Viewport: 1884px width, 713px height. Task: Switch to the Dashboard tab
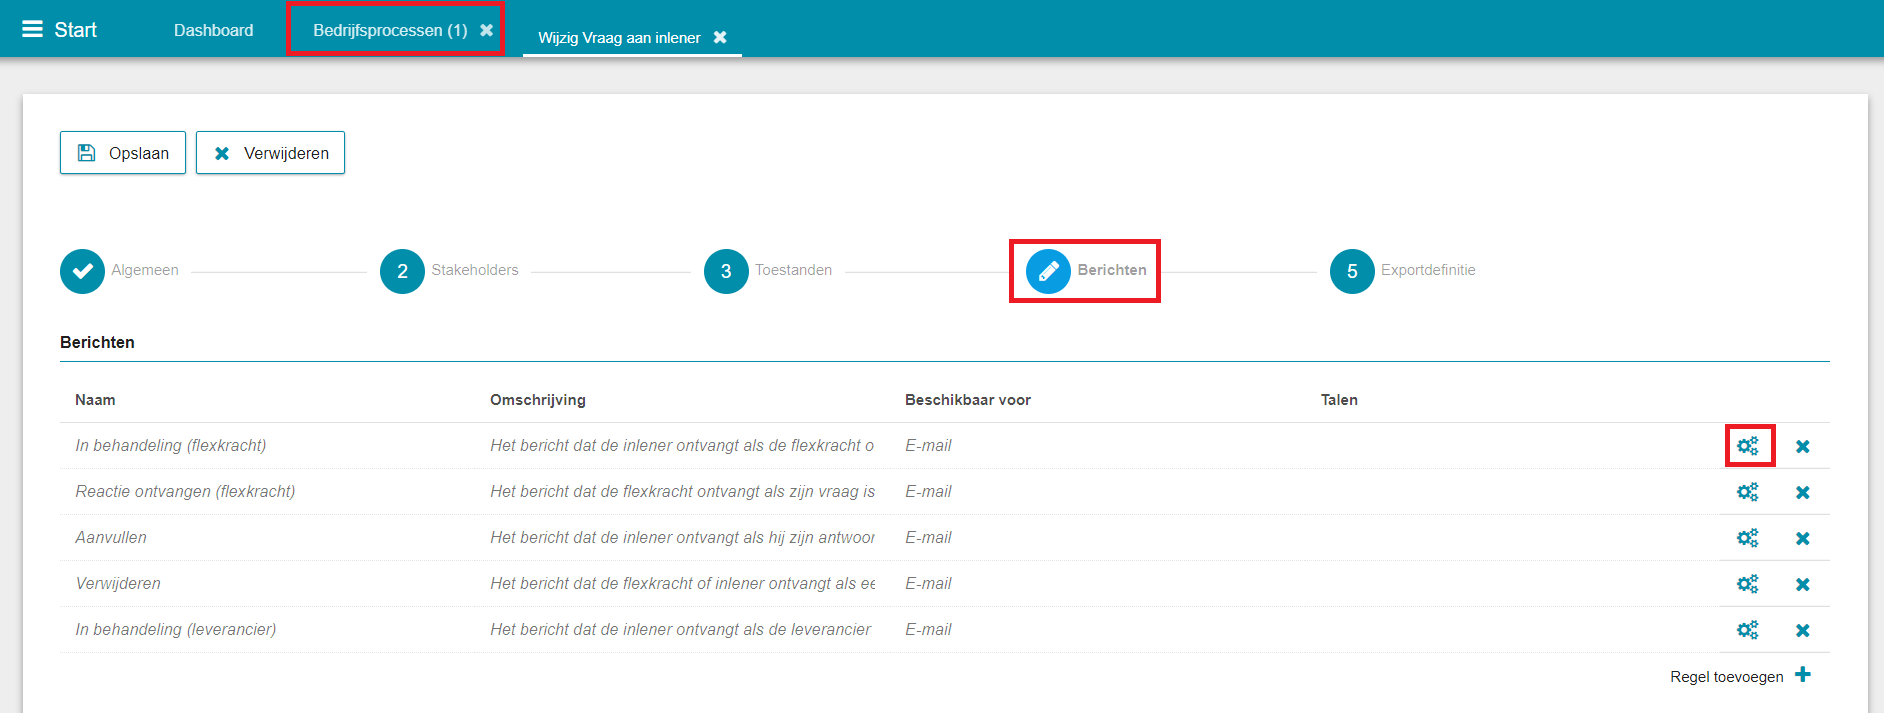(x=213, y=30)
